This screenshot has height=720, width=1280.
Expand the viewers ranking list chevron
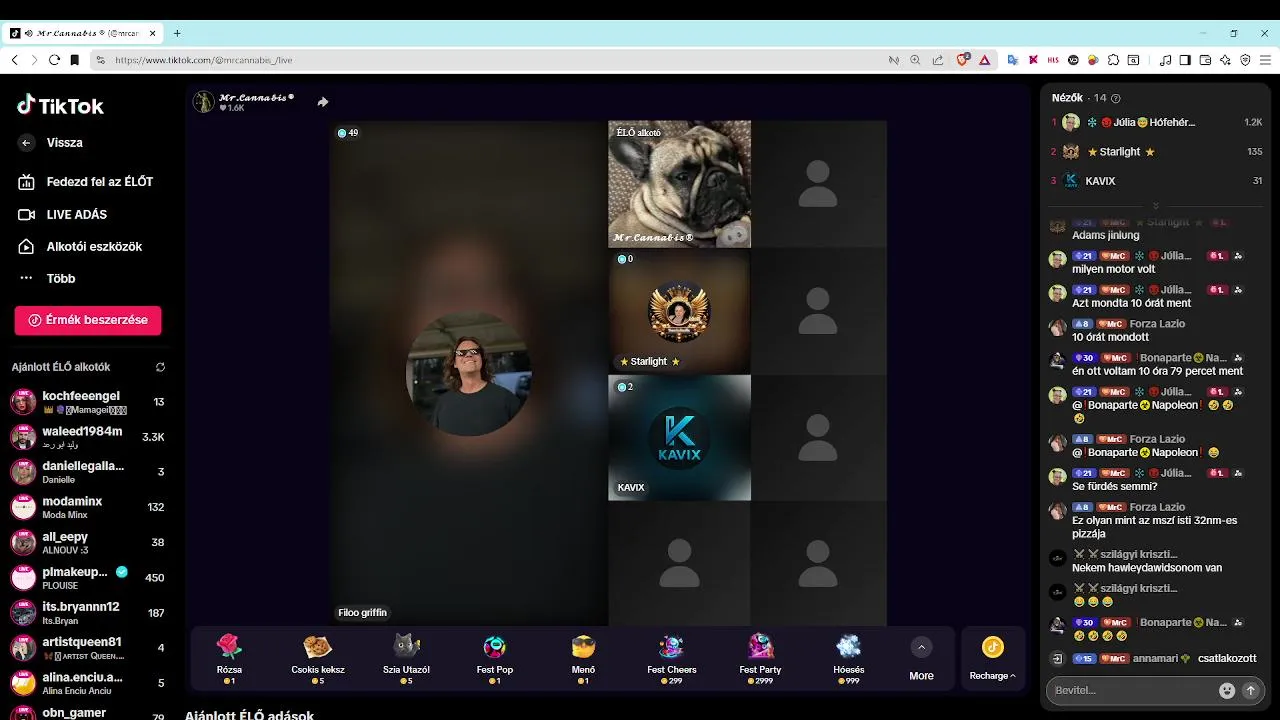coord(1156,206)
